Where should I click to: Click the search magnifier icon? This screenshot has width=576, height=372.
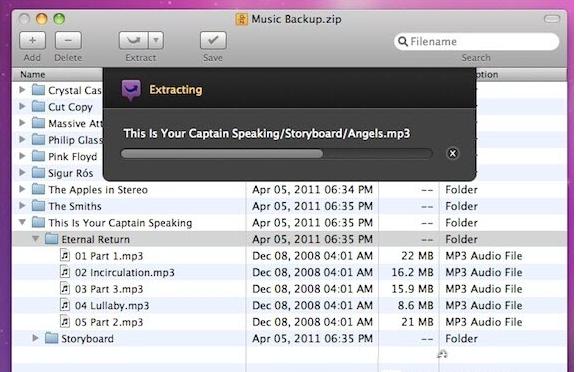(403, 41)
